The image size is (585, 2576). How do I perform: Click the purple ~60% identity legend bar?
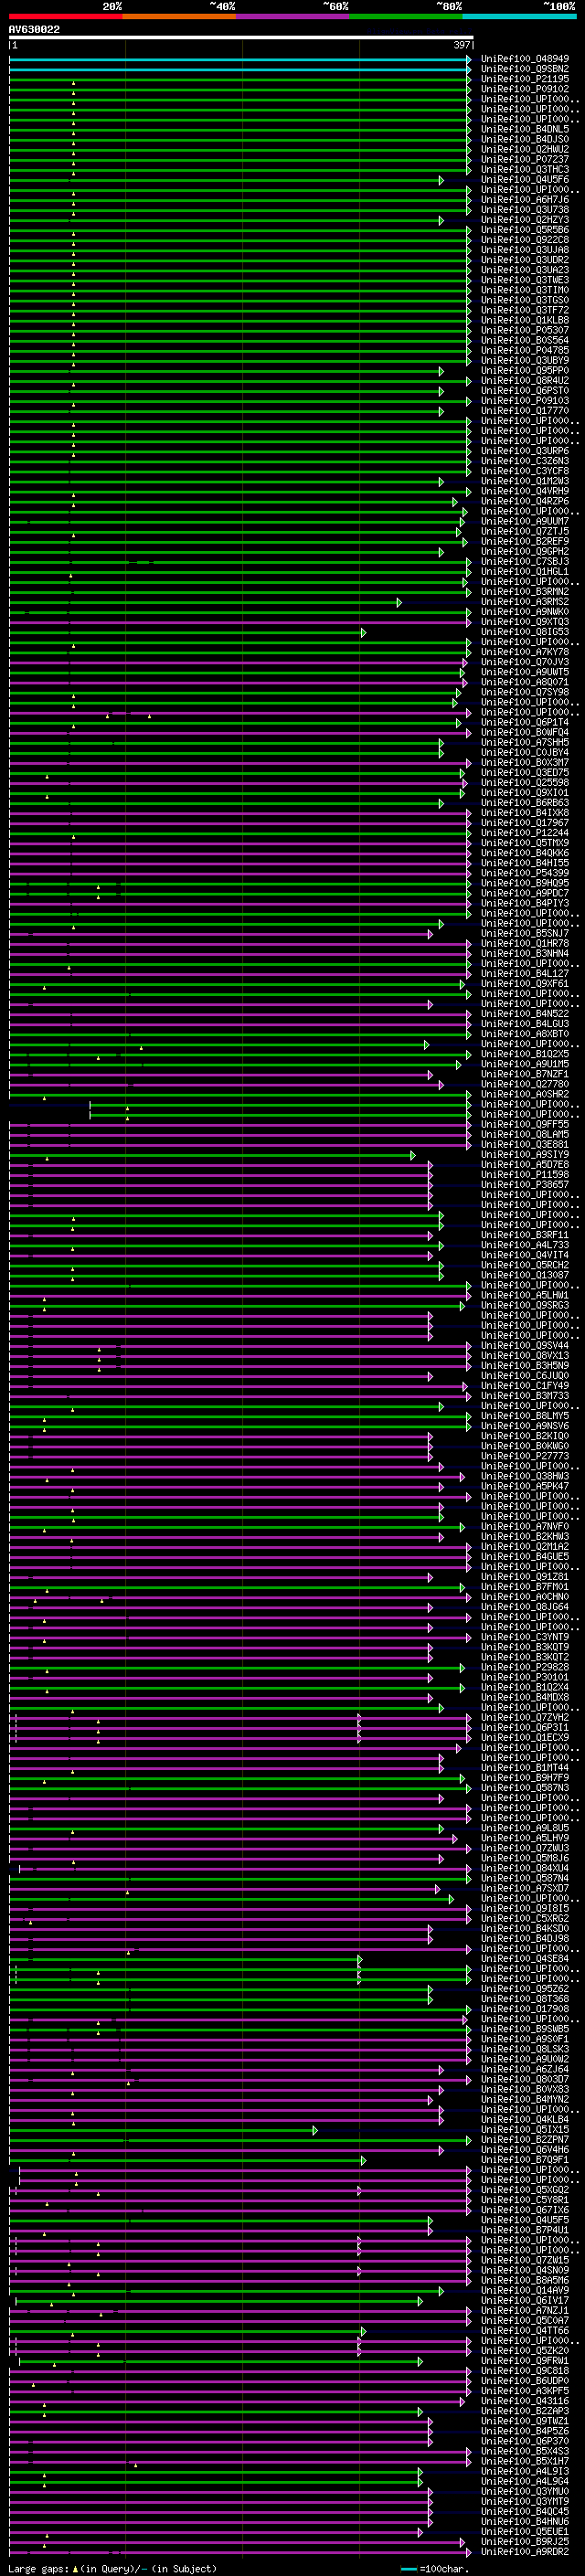293,16
